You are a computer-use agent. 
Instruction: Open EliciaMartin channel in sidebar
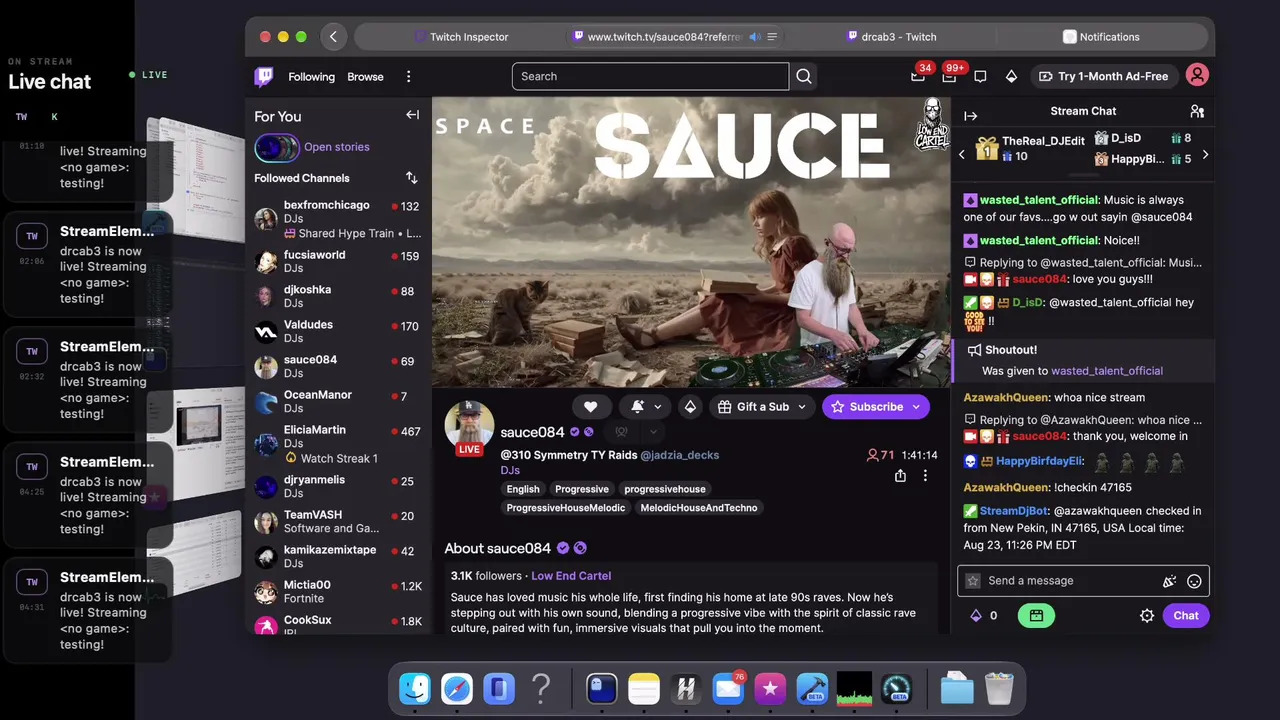[x=338, y=443]
